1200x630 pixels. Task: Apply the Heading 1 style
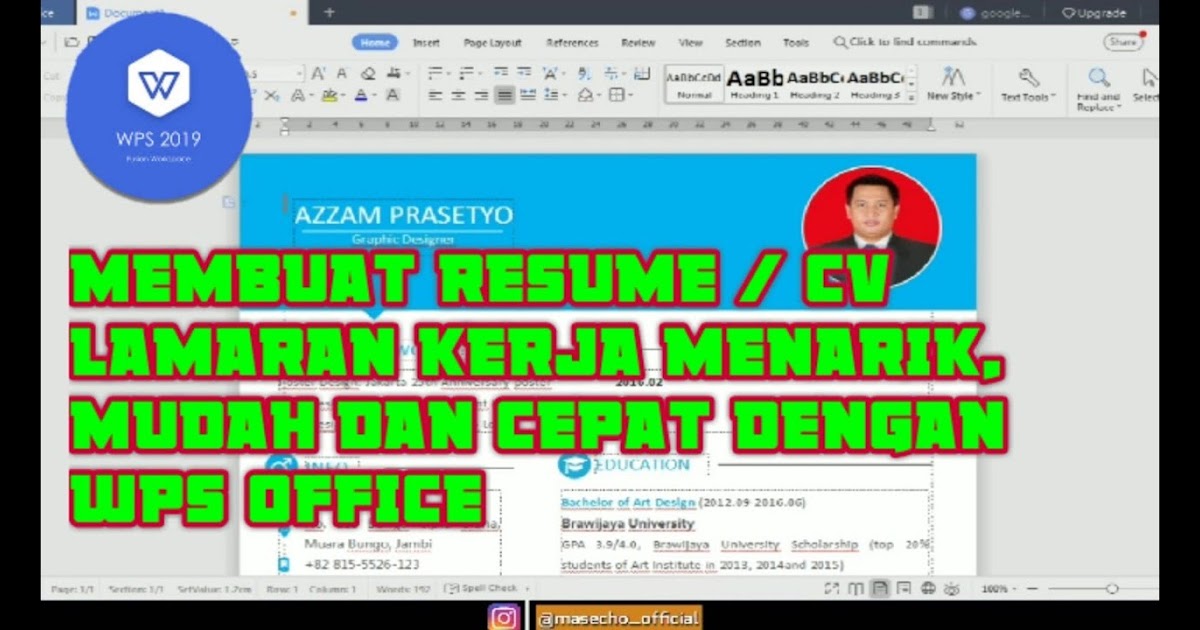(x=754, y=85)
